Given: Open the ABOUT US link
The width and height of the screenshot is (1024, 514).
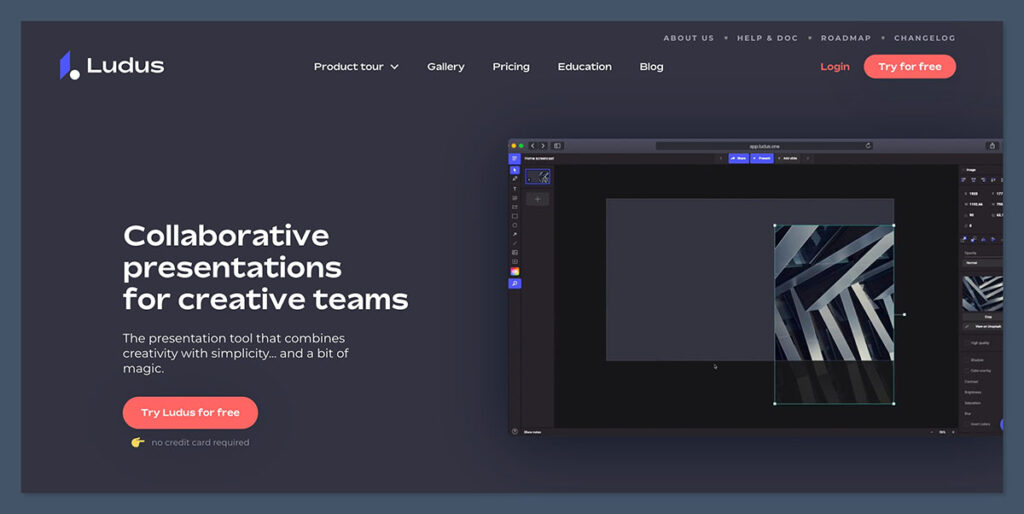Looking at the screenshot, I should [x=689, y=38].
